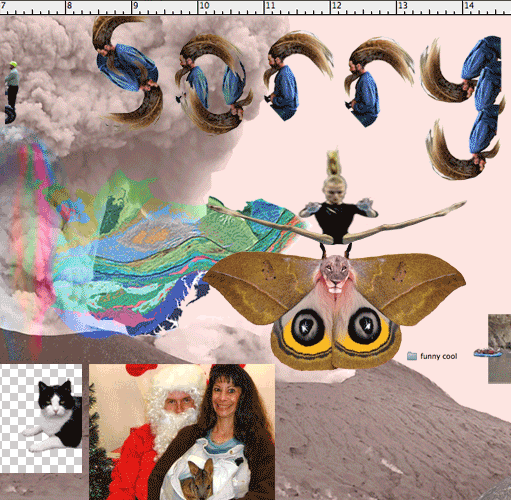The height and width of the screenshot is (500, 511).
Task: Click ruler mark 8
Action: coord(69,6)
